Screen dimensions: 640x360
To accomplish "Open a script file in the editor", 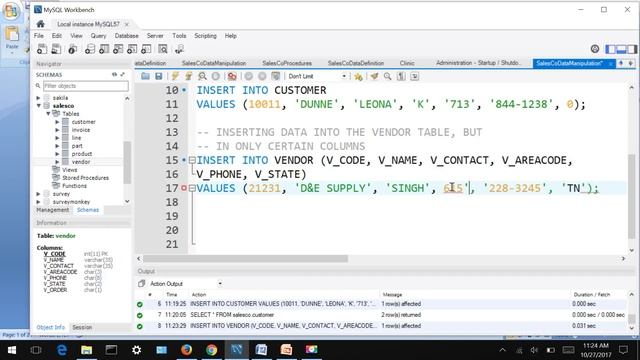I will coord(145,76).
